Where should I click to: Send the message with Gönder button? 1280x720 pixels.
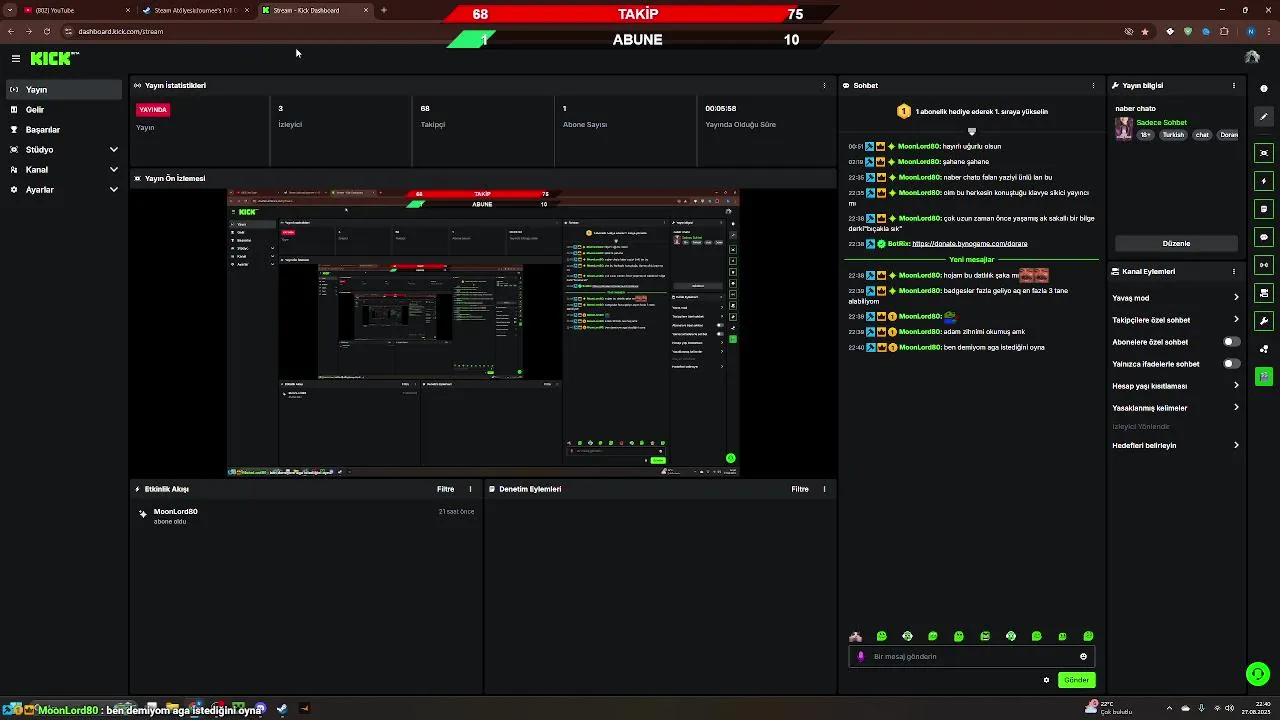point(1076,680)
